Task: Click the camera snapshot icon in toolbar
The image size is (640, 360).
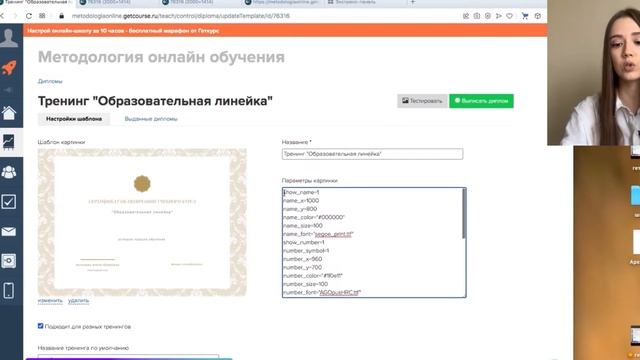Action: point(477,16)
